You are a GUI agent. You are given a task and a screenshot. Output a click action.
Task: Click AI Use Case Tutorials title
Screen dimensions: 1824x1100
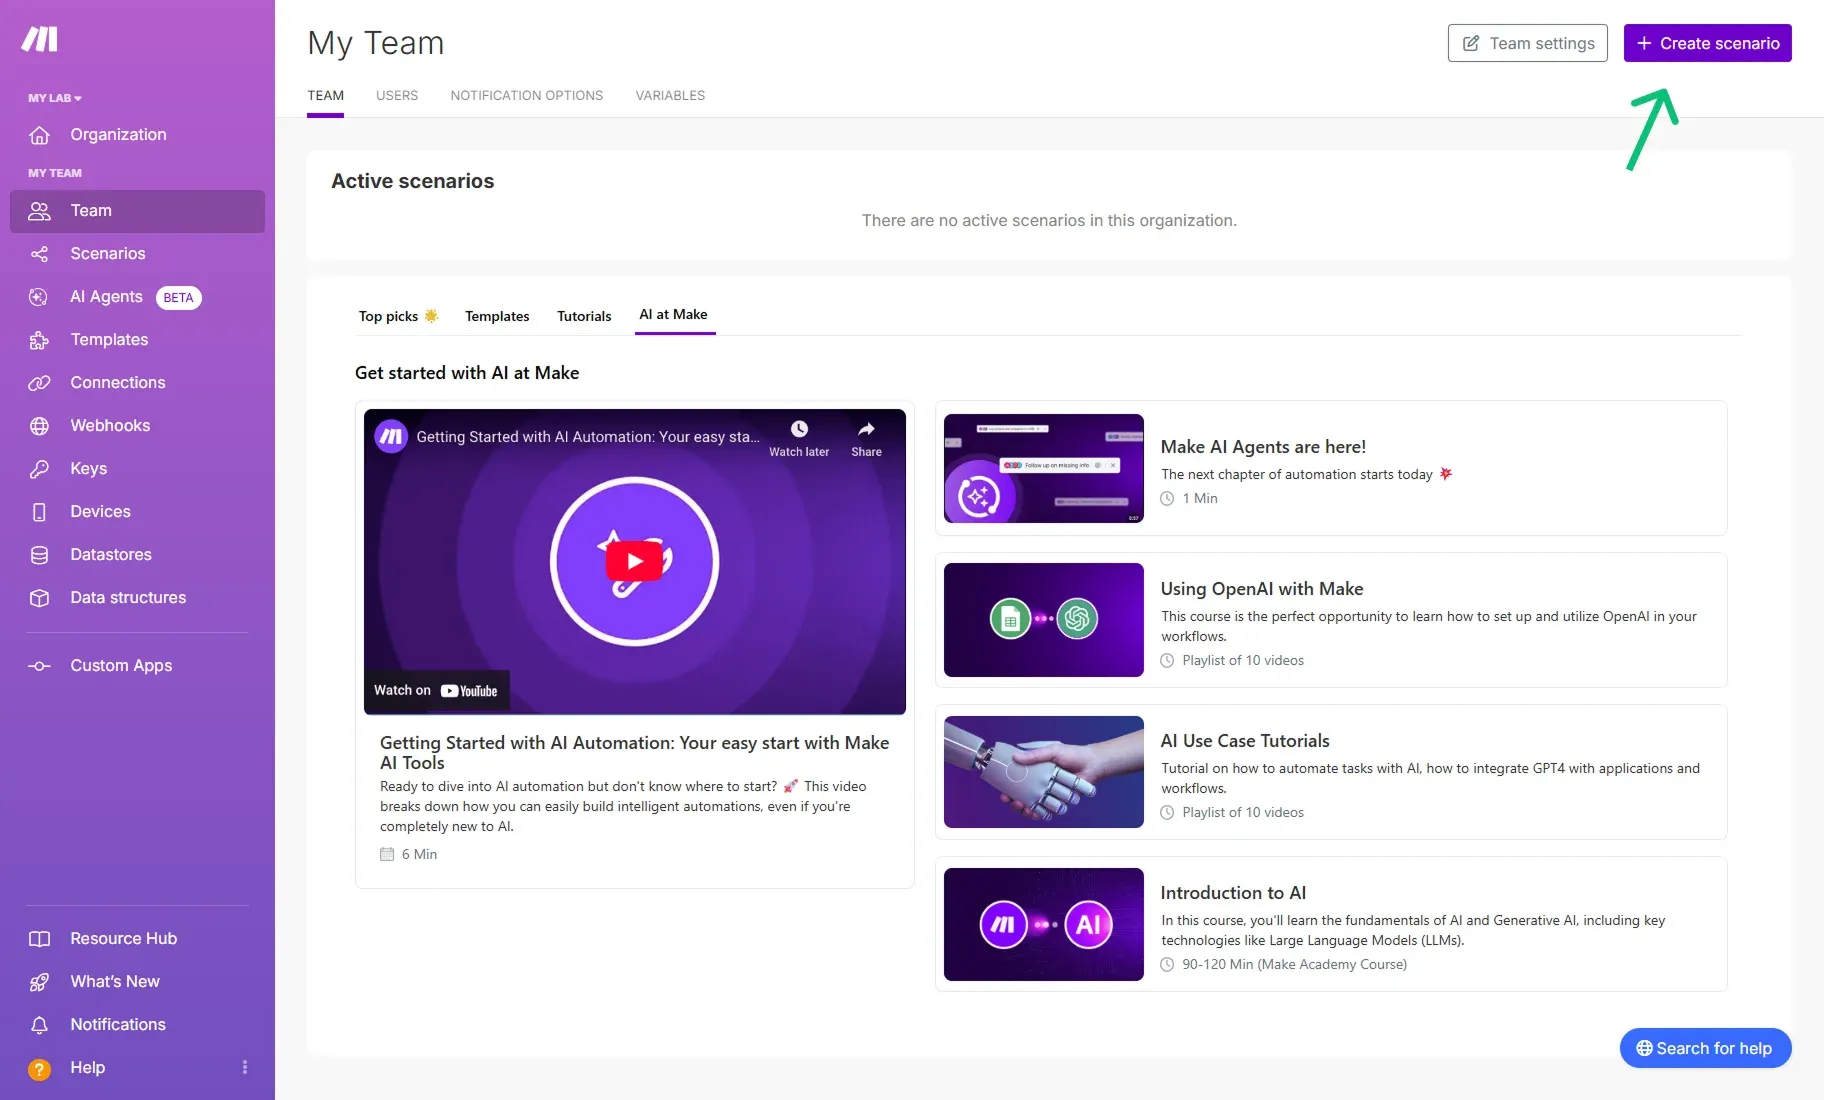[1245, 741]
